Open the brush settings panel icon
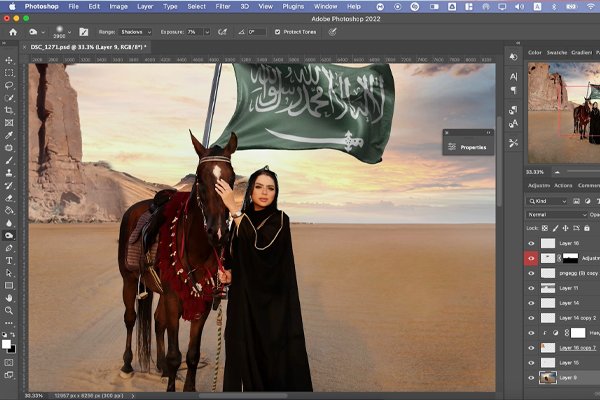 84,32
